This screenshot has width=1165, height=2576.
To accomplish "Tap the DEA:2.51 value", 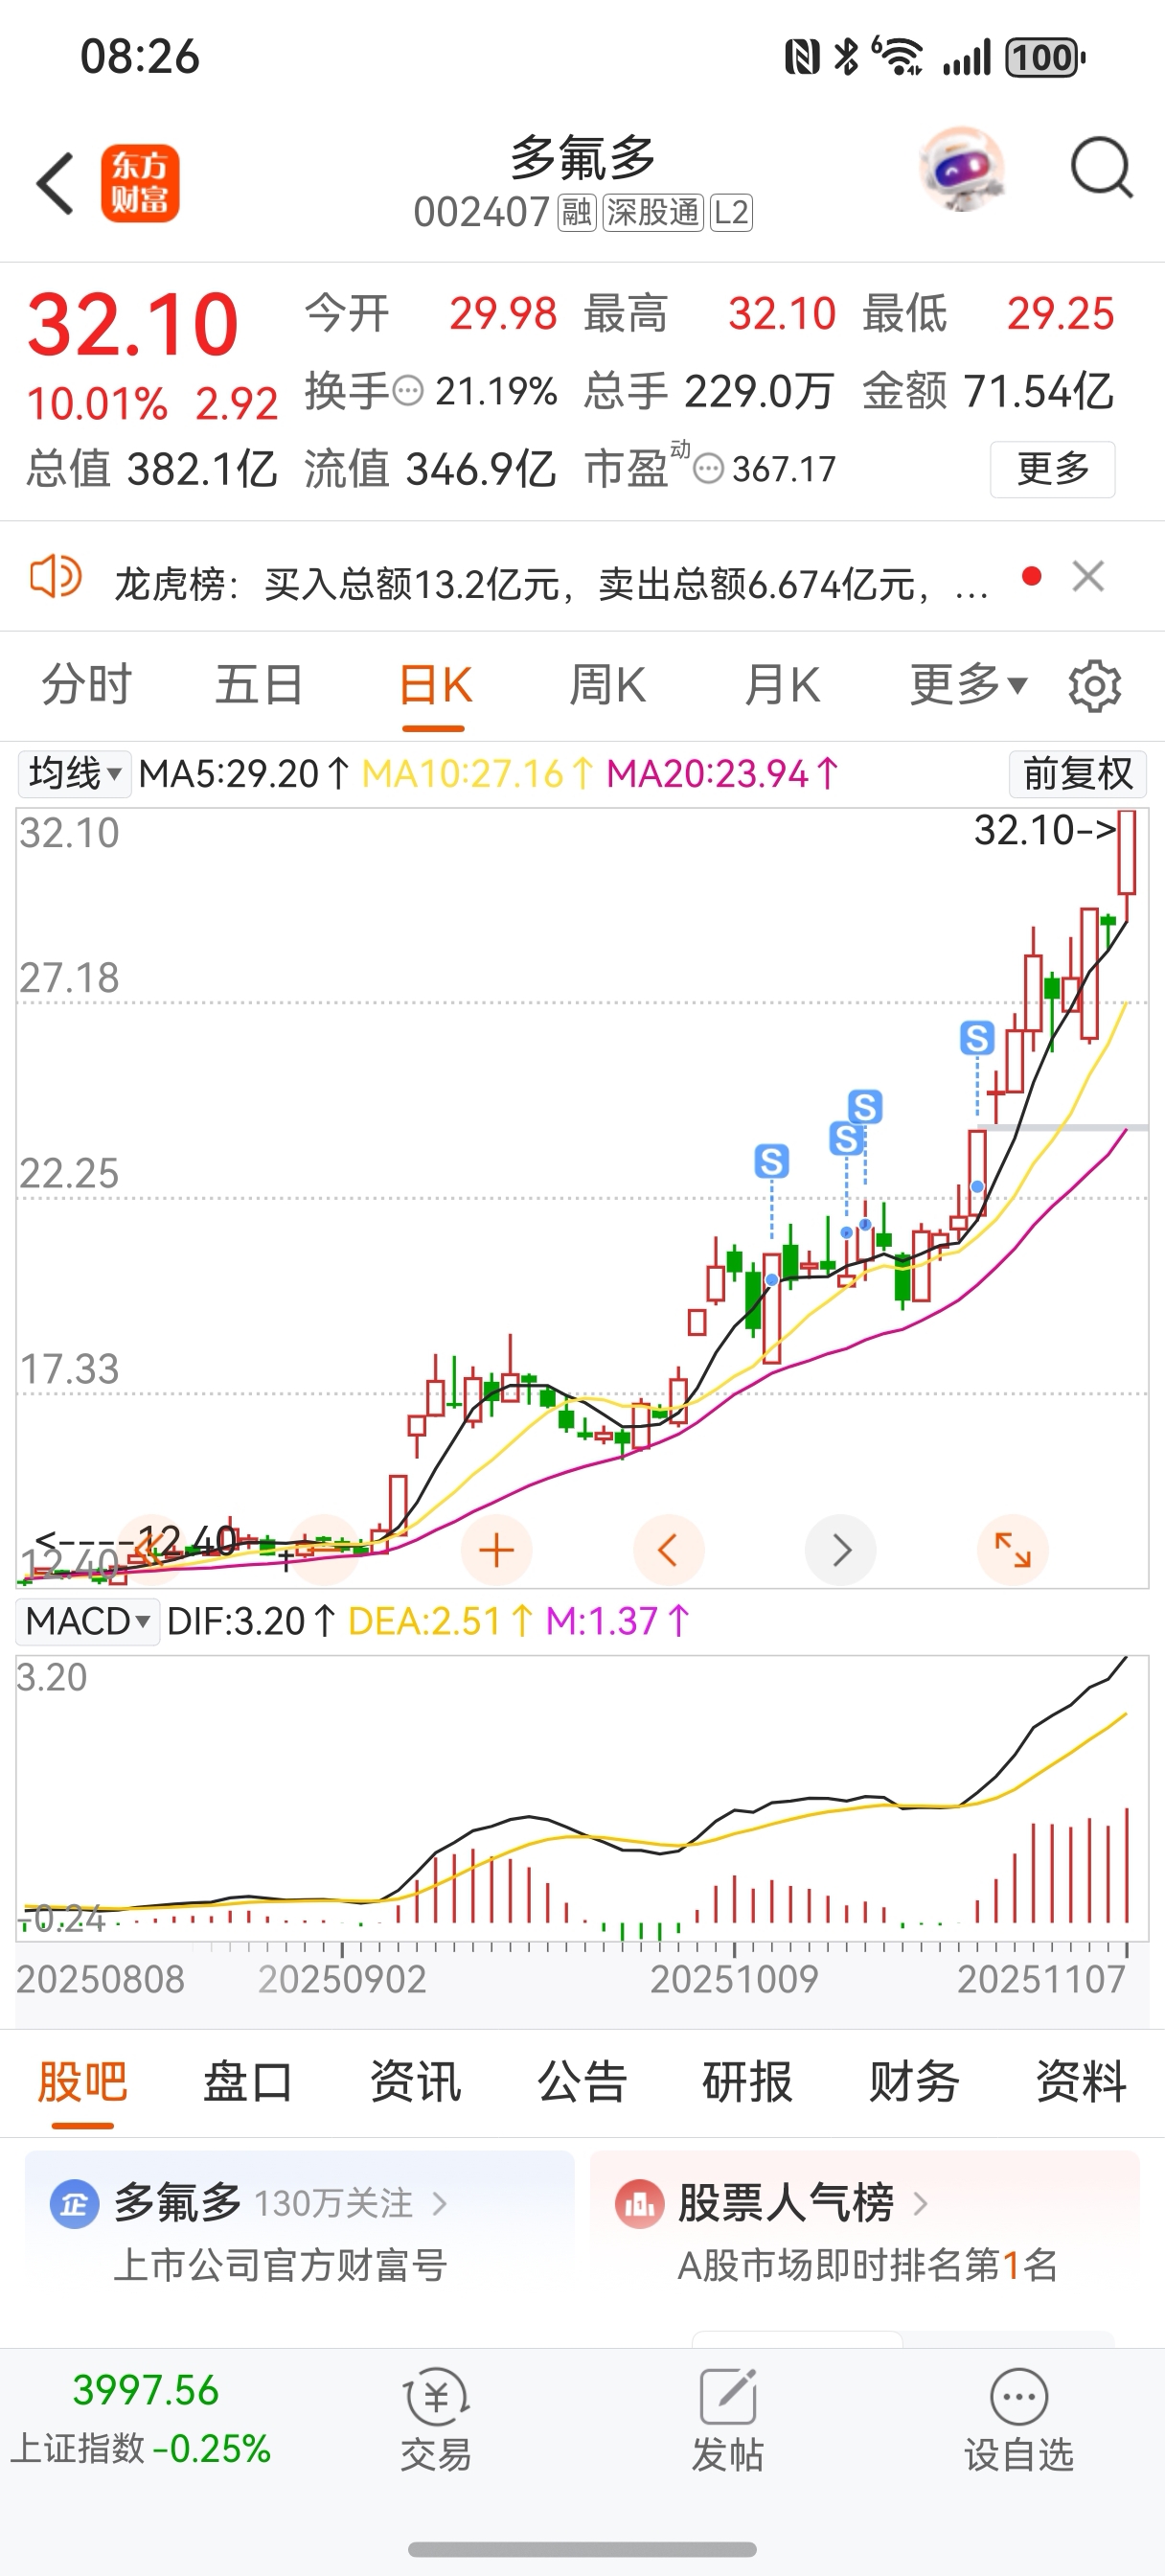I will tap(440, 1621).
